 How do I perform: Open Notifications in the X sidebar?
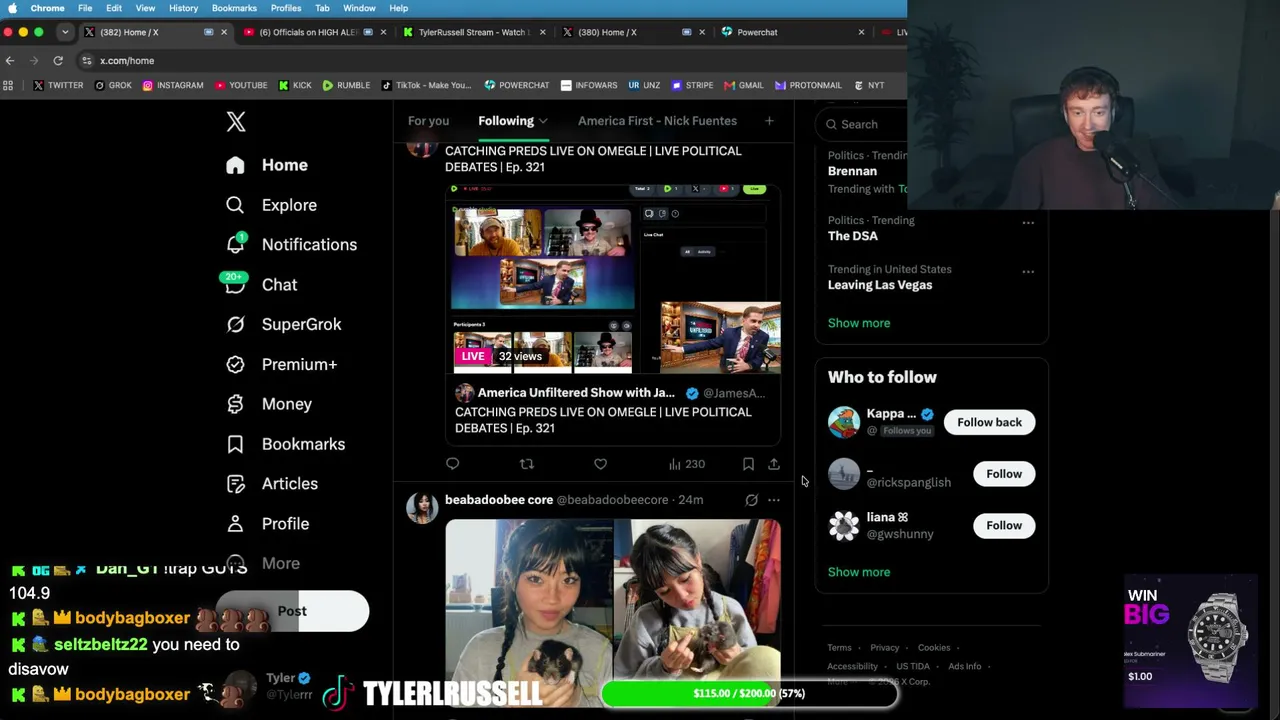pos(291,245)
